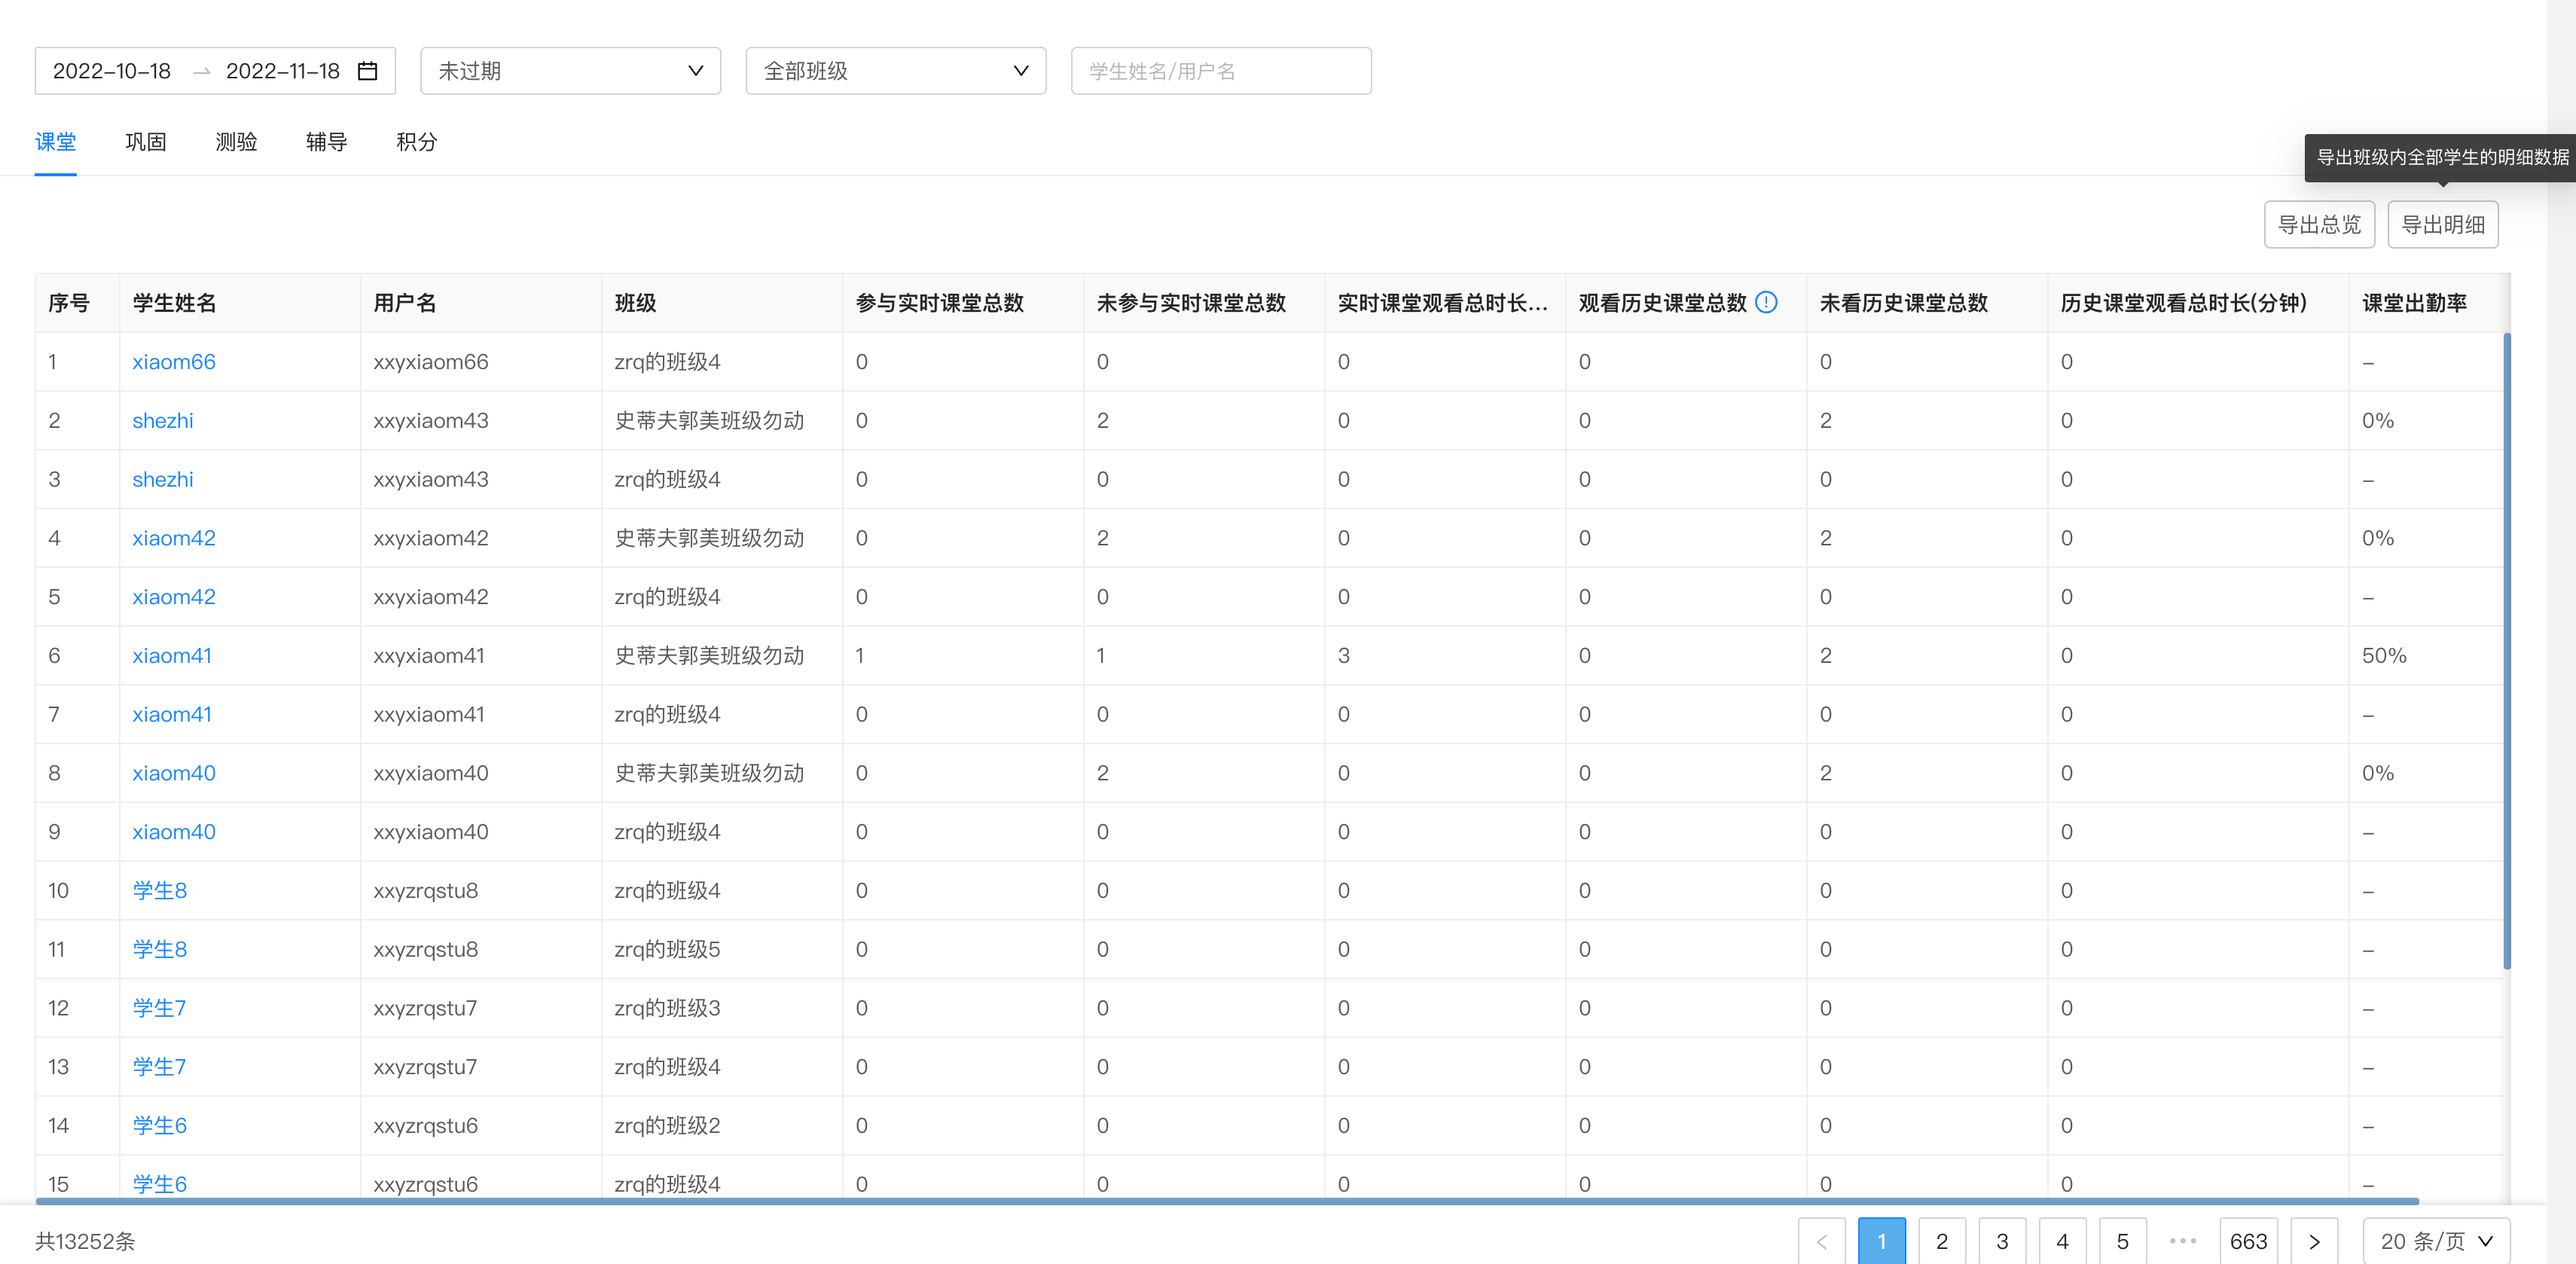The width and height of the screenshot is (2576, 1264).
Task: Click info icon beside 观看历史课堂总数
Action: pyautogui.click(x=1766, y=302)
